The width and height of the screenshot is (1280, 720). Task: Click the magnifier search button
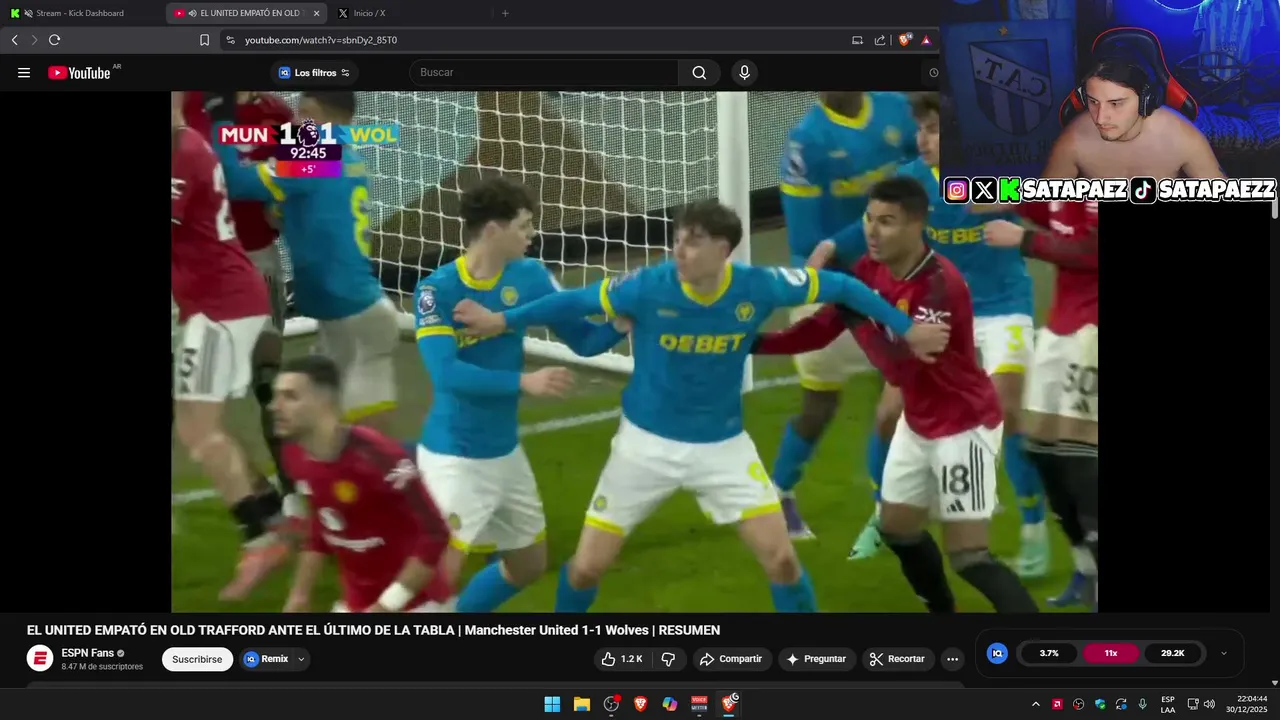699,72
